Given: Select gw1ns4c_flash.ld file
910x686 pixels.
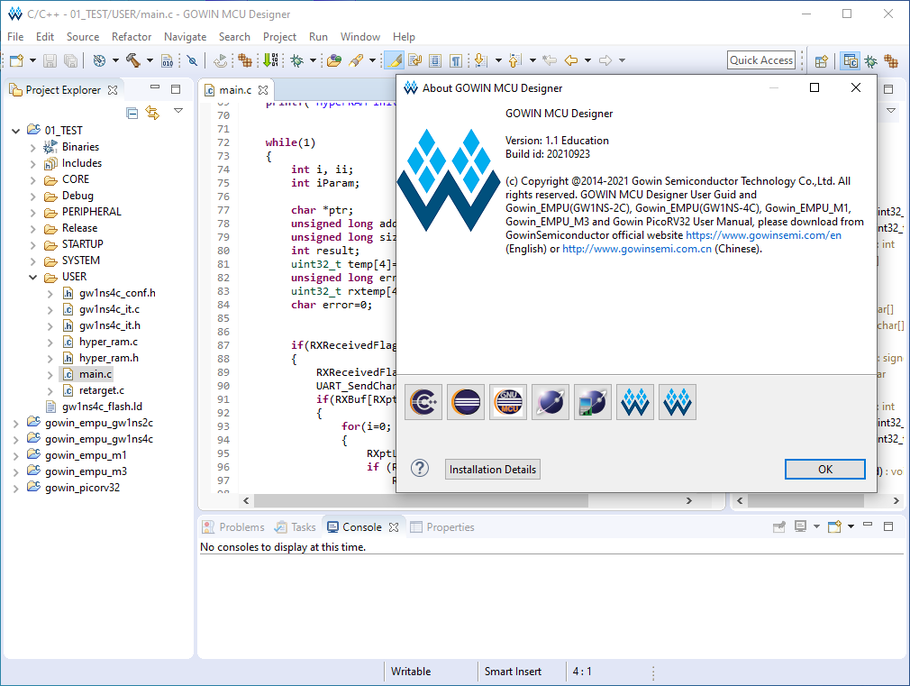Looking at the screenshot, I should coord(102,407).
